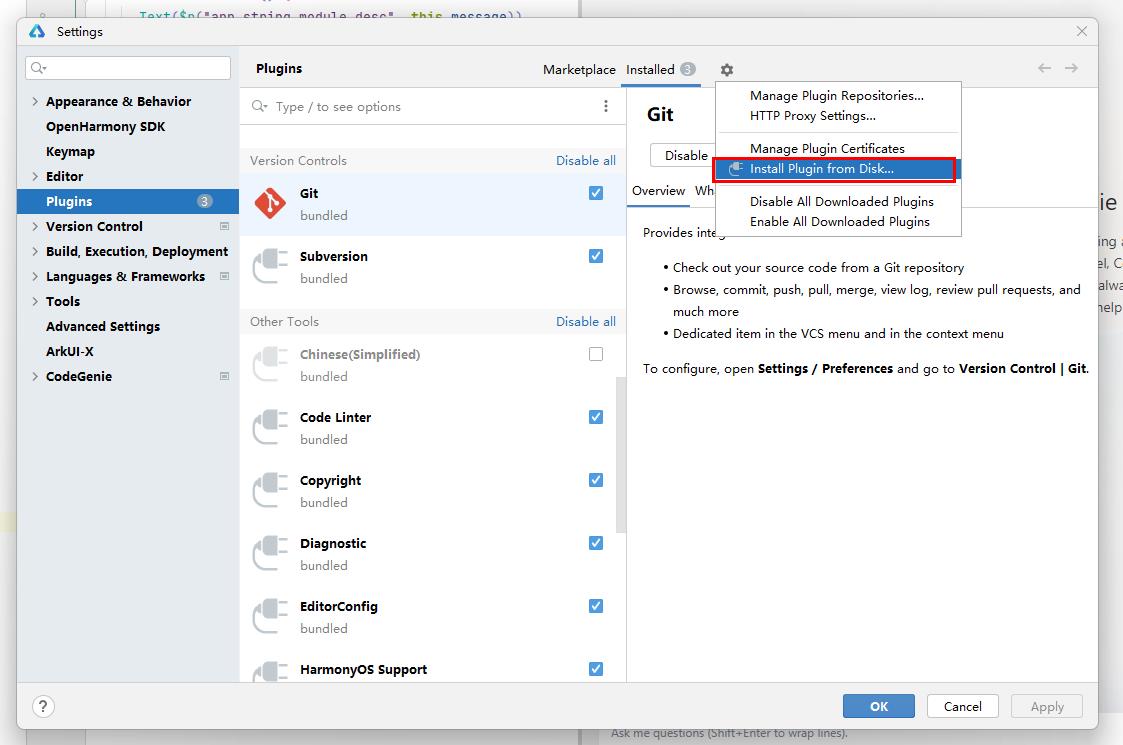
Task: Disable the Copyright plugin checkbox
Action: [596, 480]
